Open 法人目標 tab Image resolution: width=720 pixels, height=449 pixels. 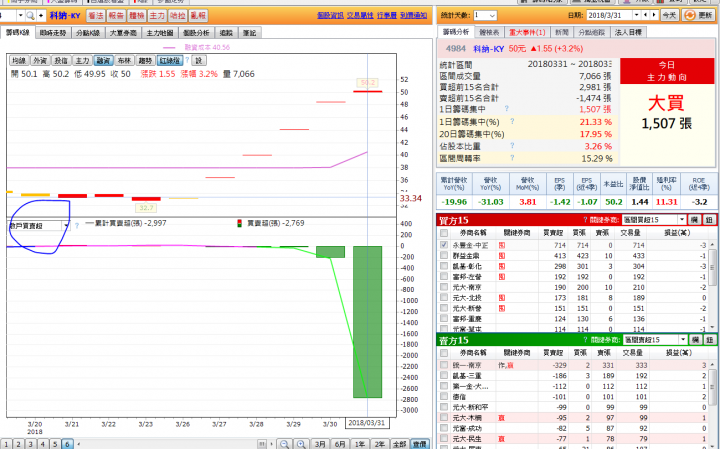click(x=628, y=32)
